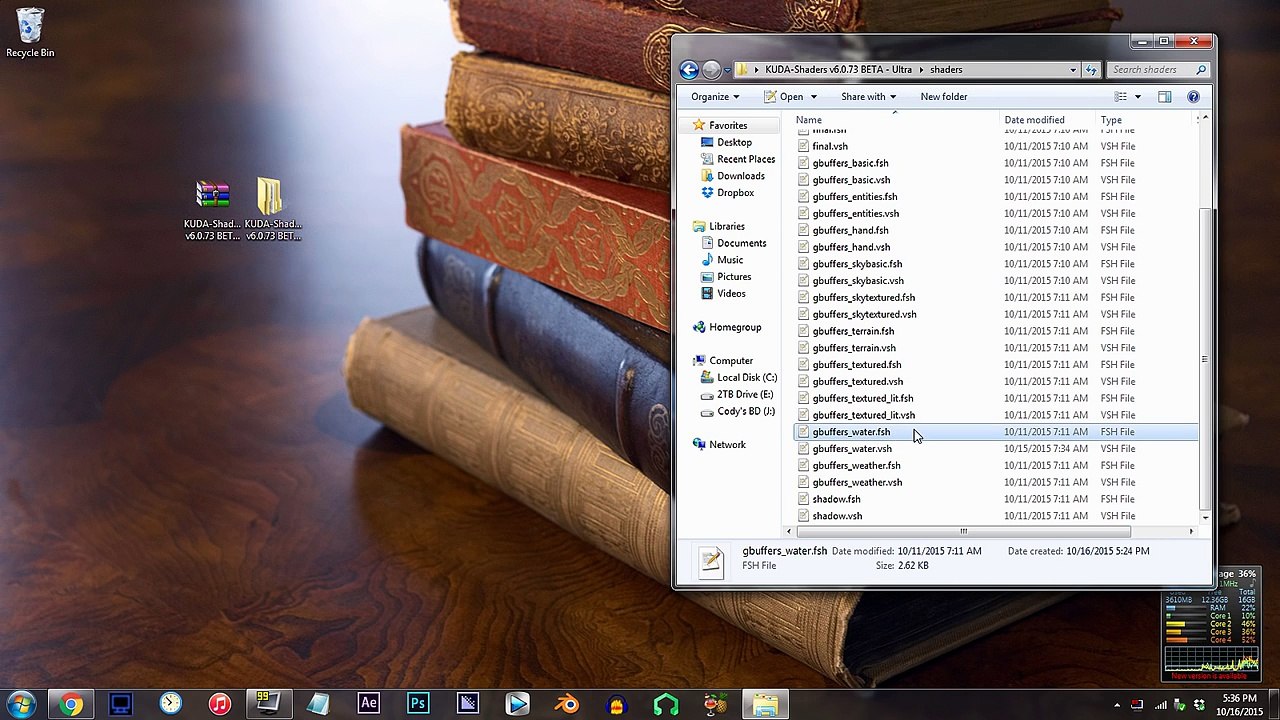
Task: Open 2TB Drive (E:)
Action: (x=745, y=395)
